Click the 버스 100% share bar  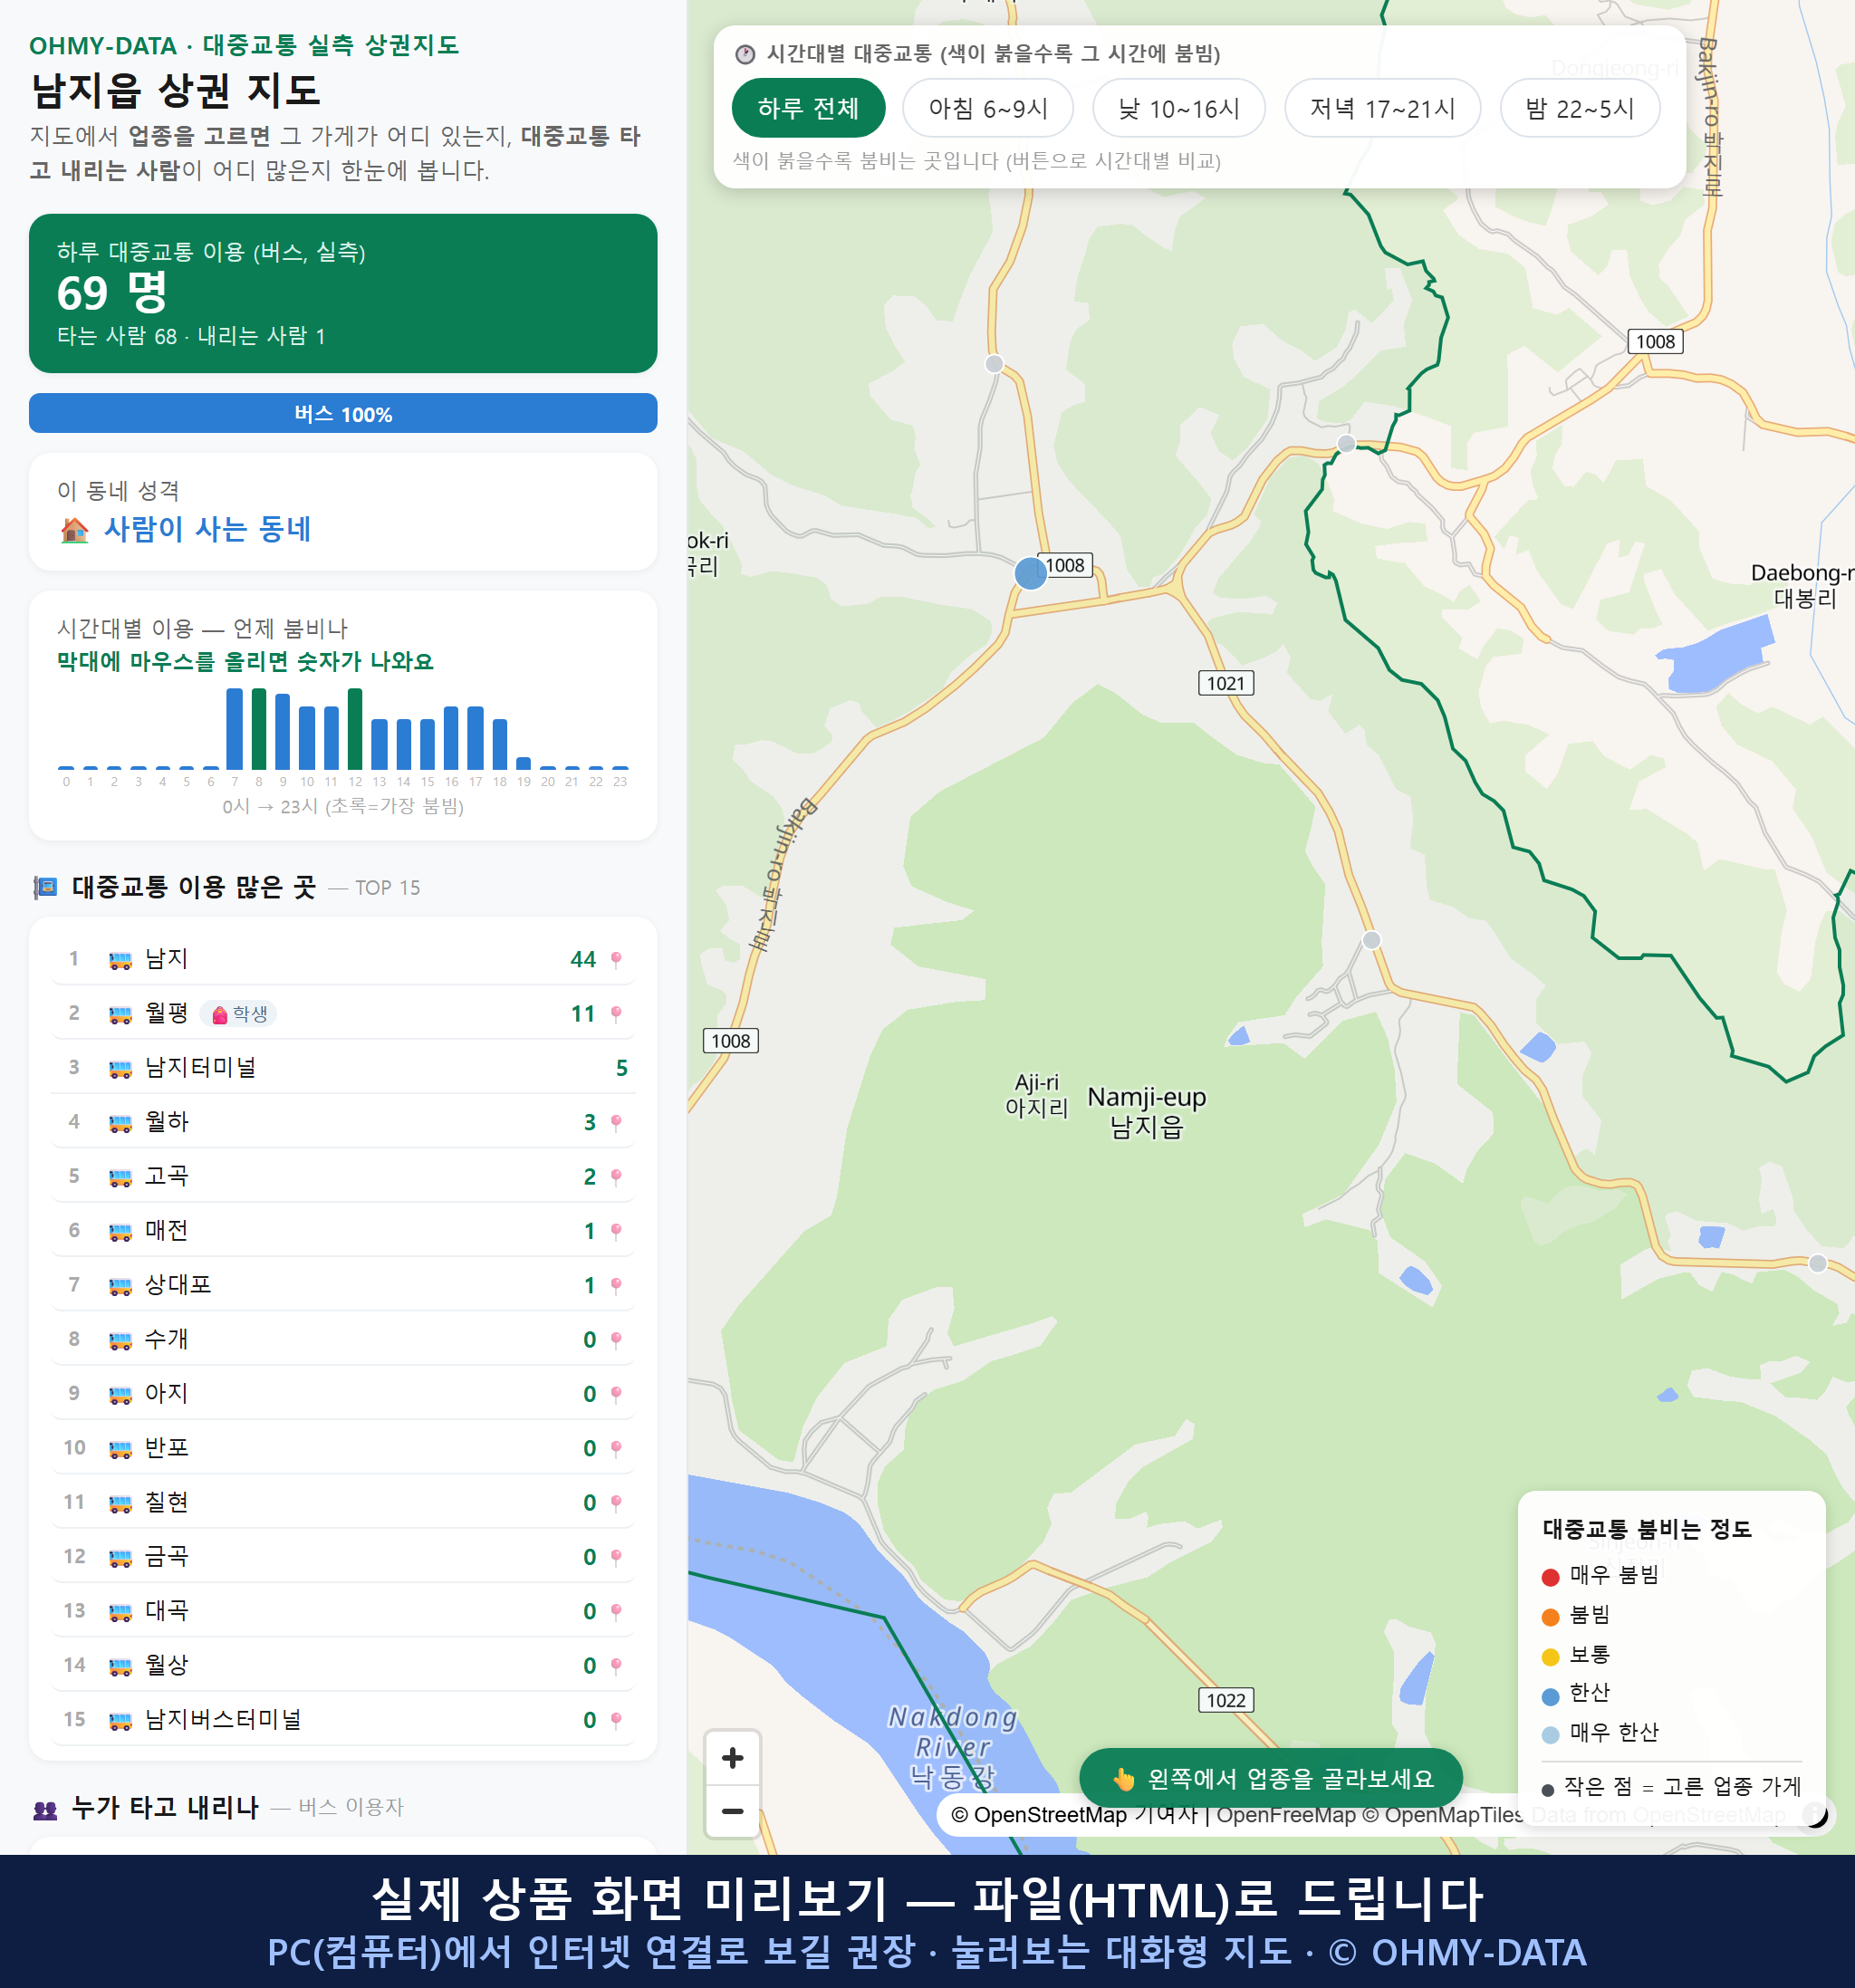[343, 413]
